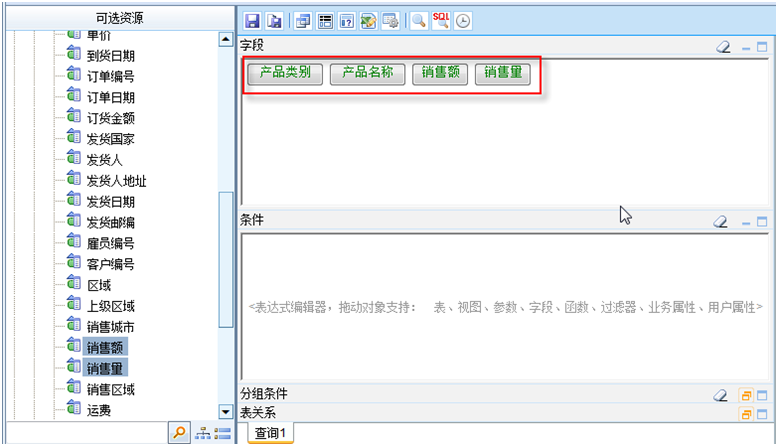Select 发货日期 in the resource tree

click(x=111, y=202)
